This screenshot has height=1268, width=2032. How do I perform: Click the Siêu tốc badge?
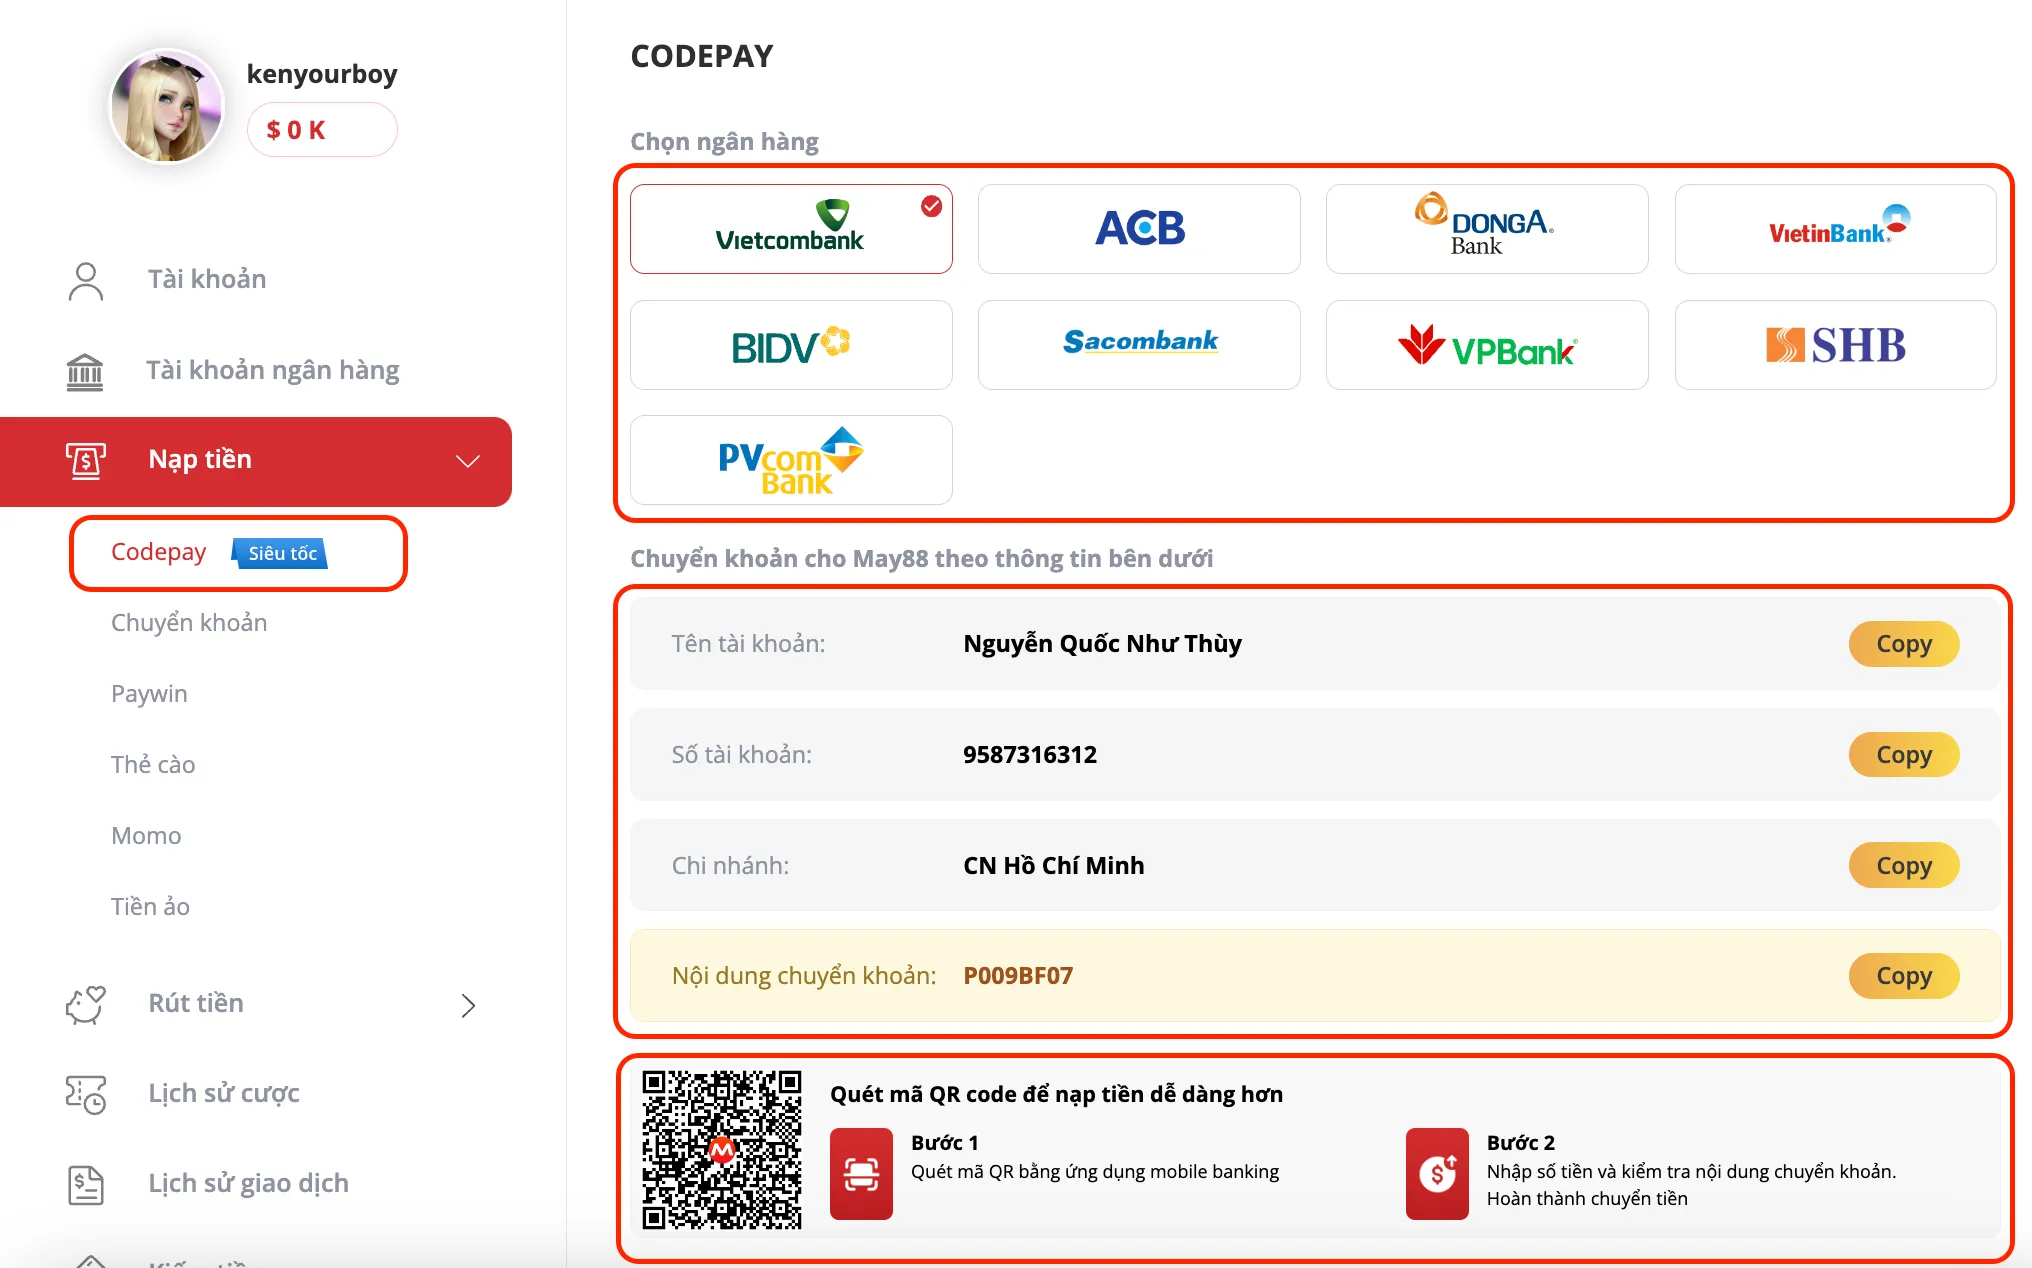pos(281,553)
